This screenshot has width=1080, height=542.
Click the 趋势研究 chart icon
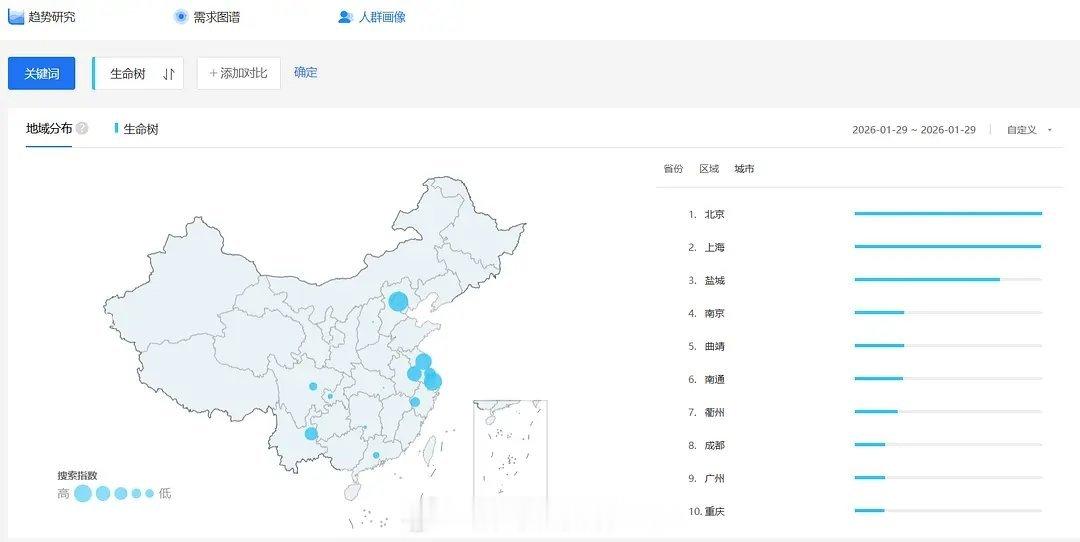[16, 16]
